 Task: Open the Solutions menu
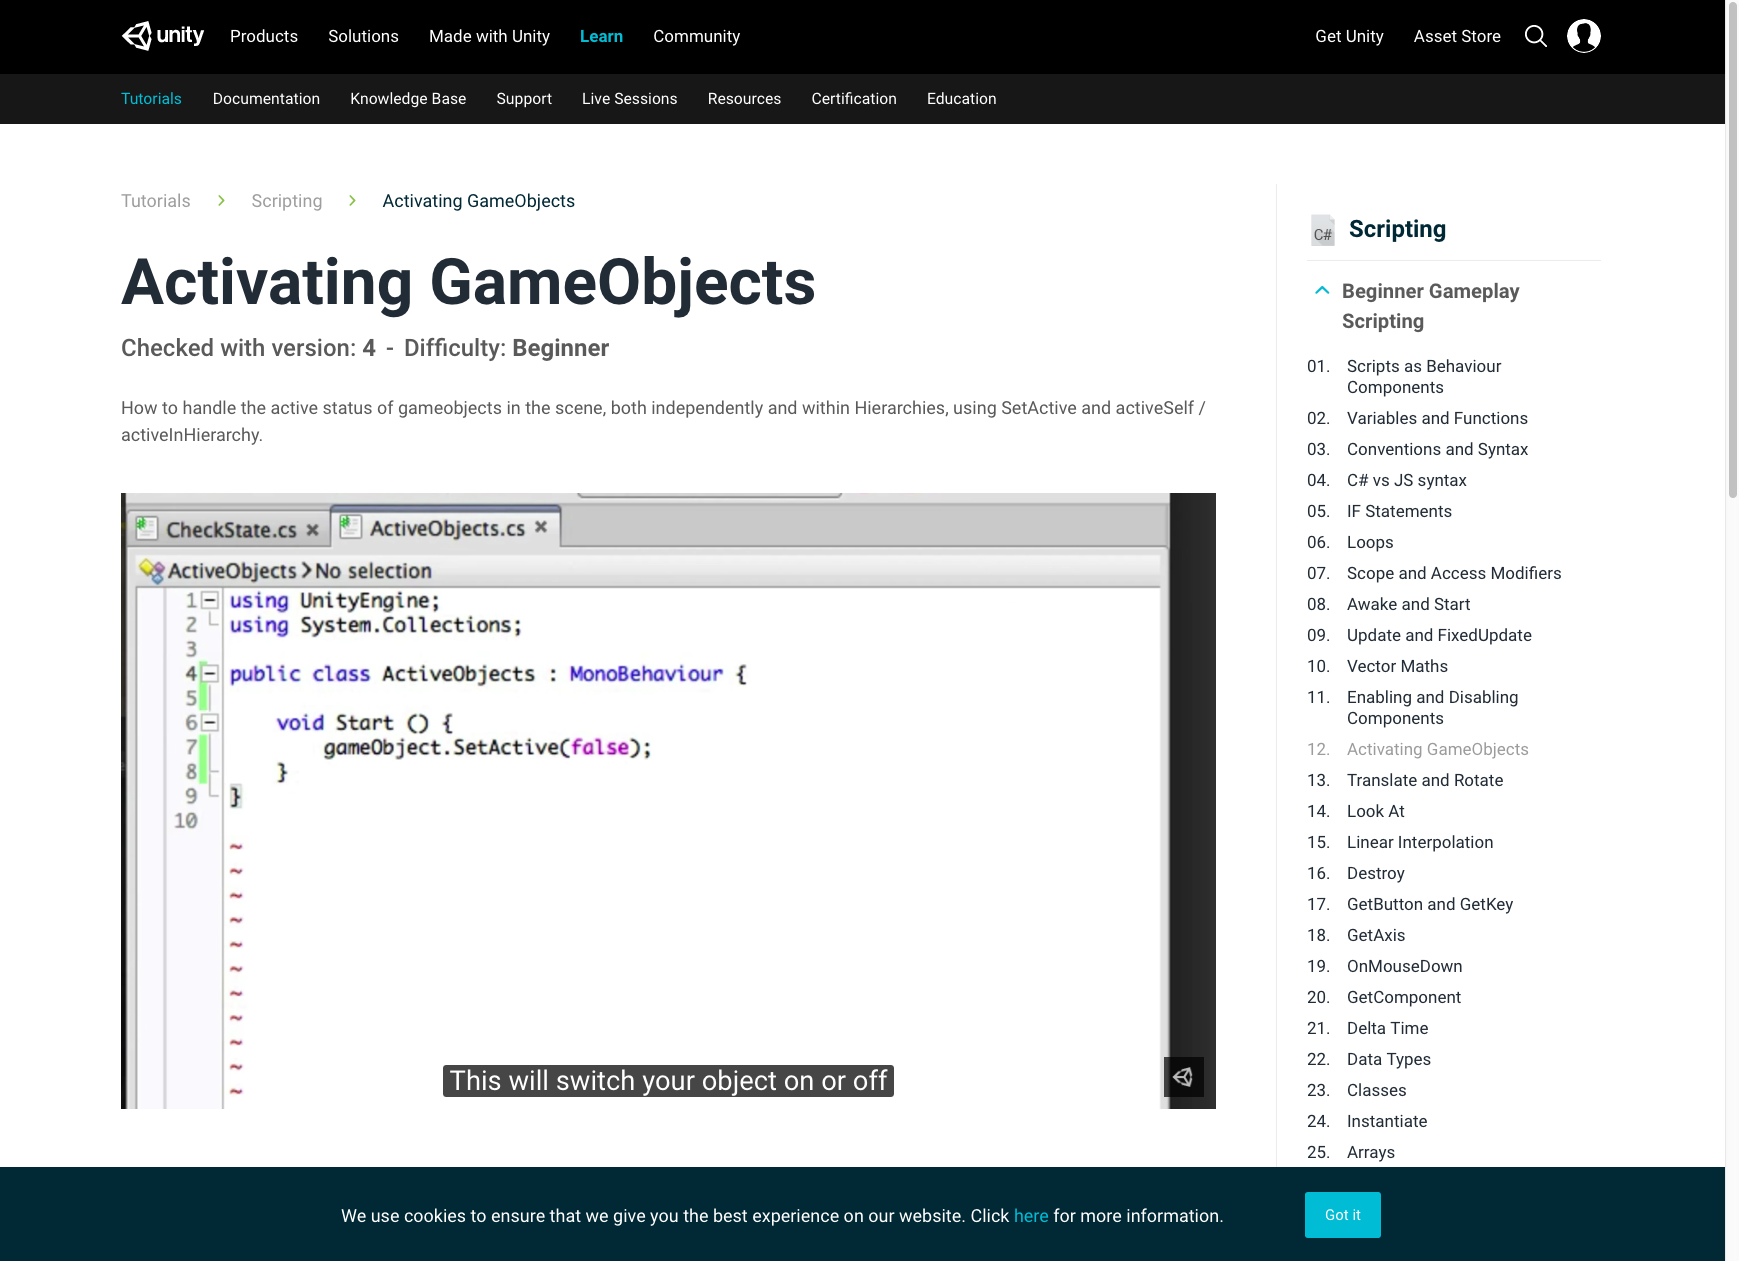(363, 36)
